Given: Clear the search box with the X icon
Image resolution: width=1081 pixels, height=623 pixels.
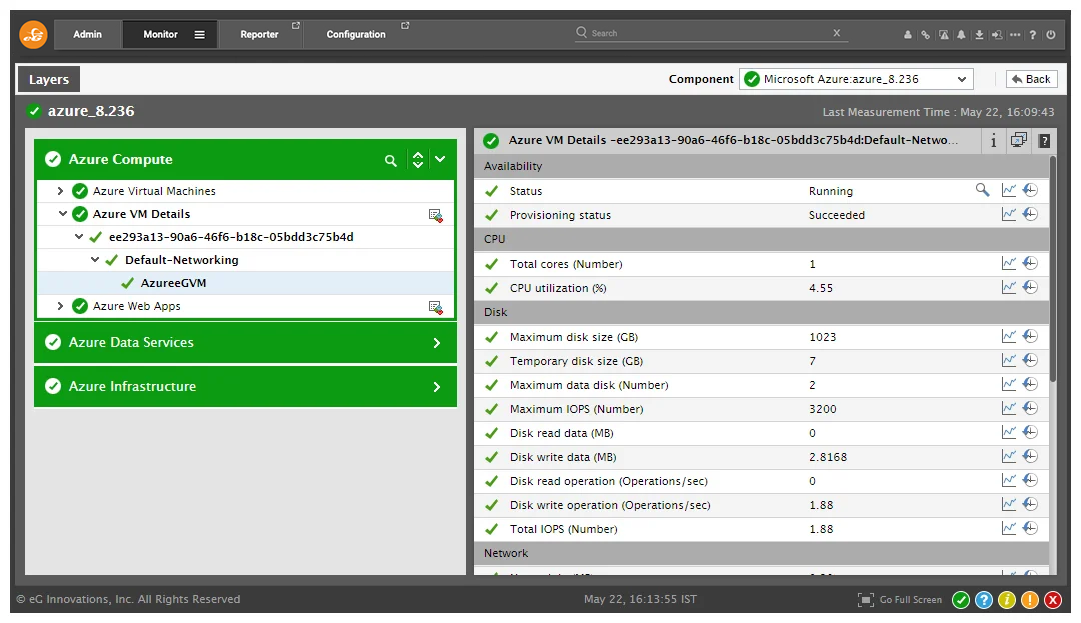Looking at the screenshot, I should pos(837,32).
